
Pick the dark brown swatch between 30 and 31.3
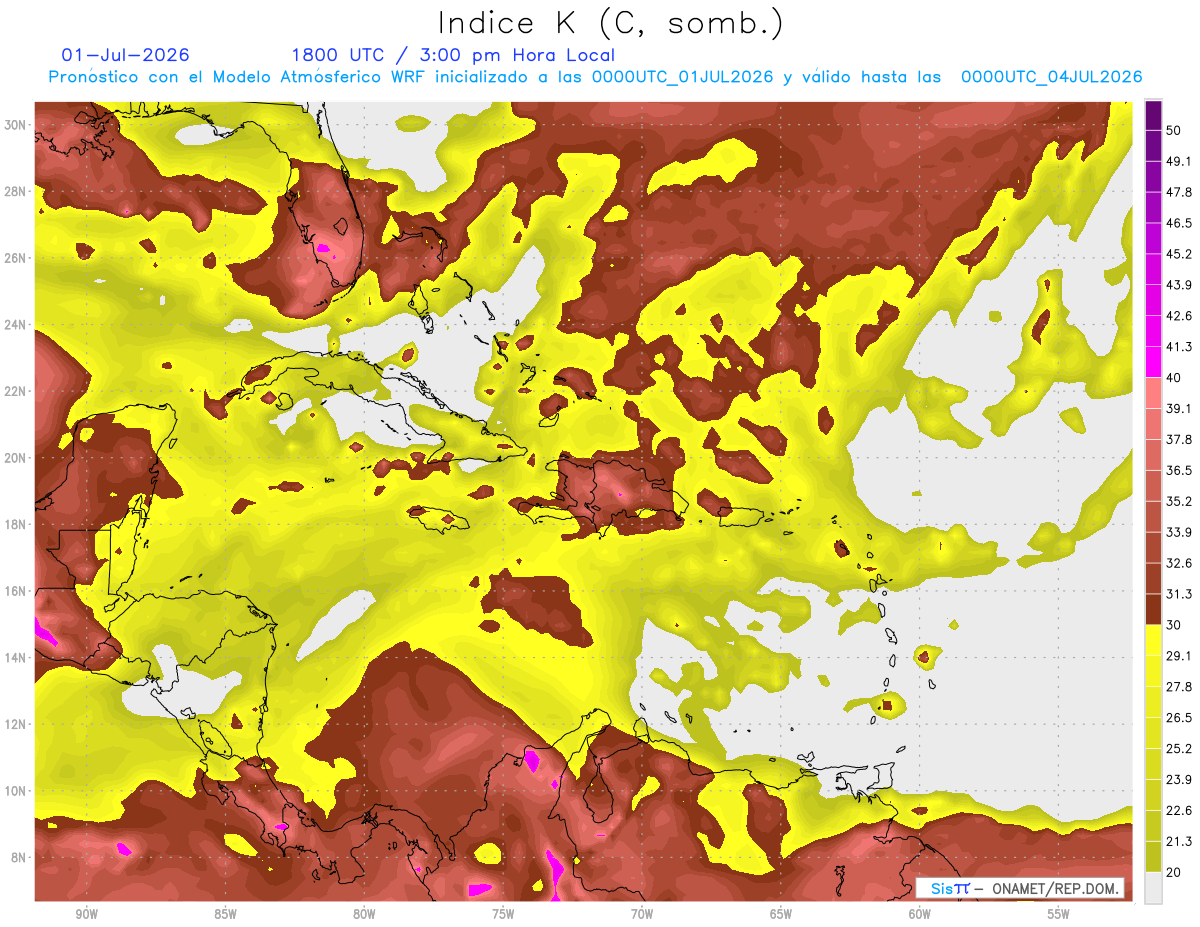1153,610
